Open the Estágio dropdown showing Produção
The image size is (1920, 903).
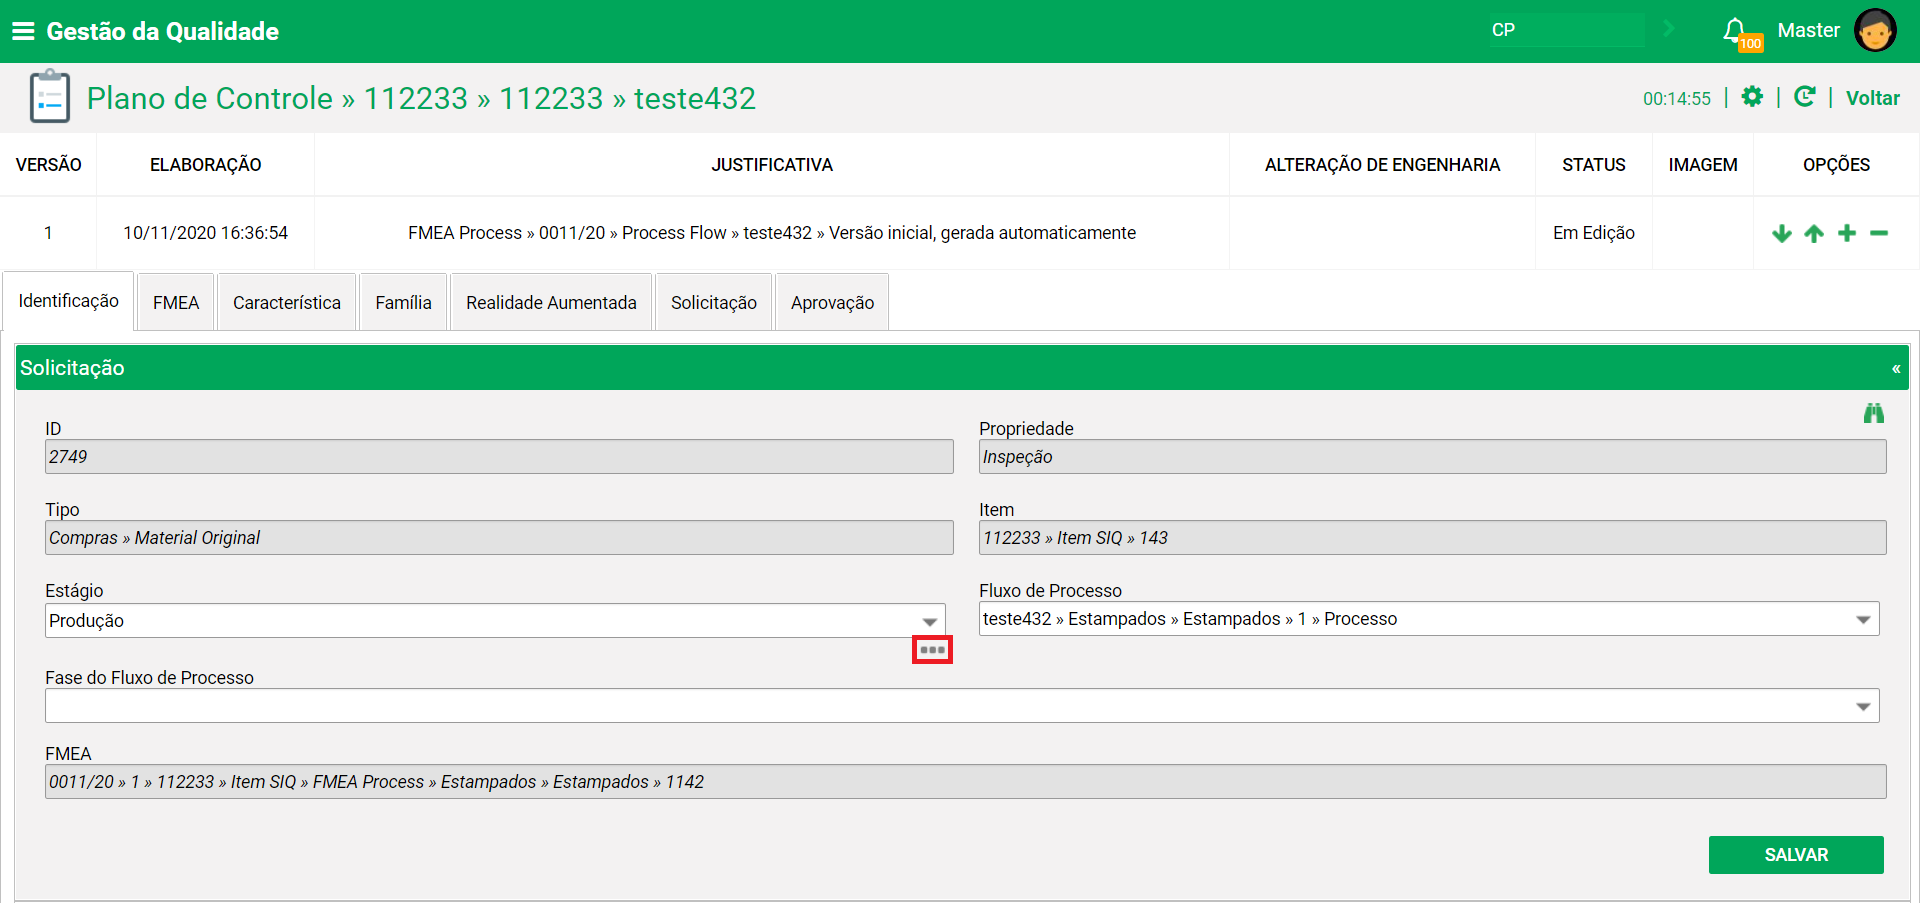tap(495, 620)
